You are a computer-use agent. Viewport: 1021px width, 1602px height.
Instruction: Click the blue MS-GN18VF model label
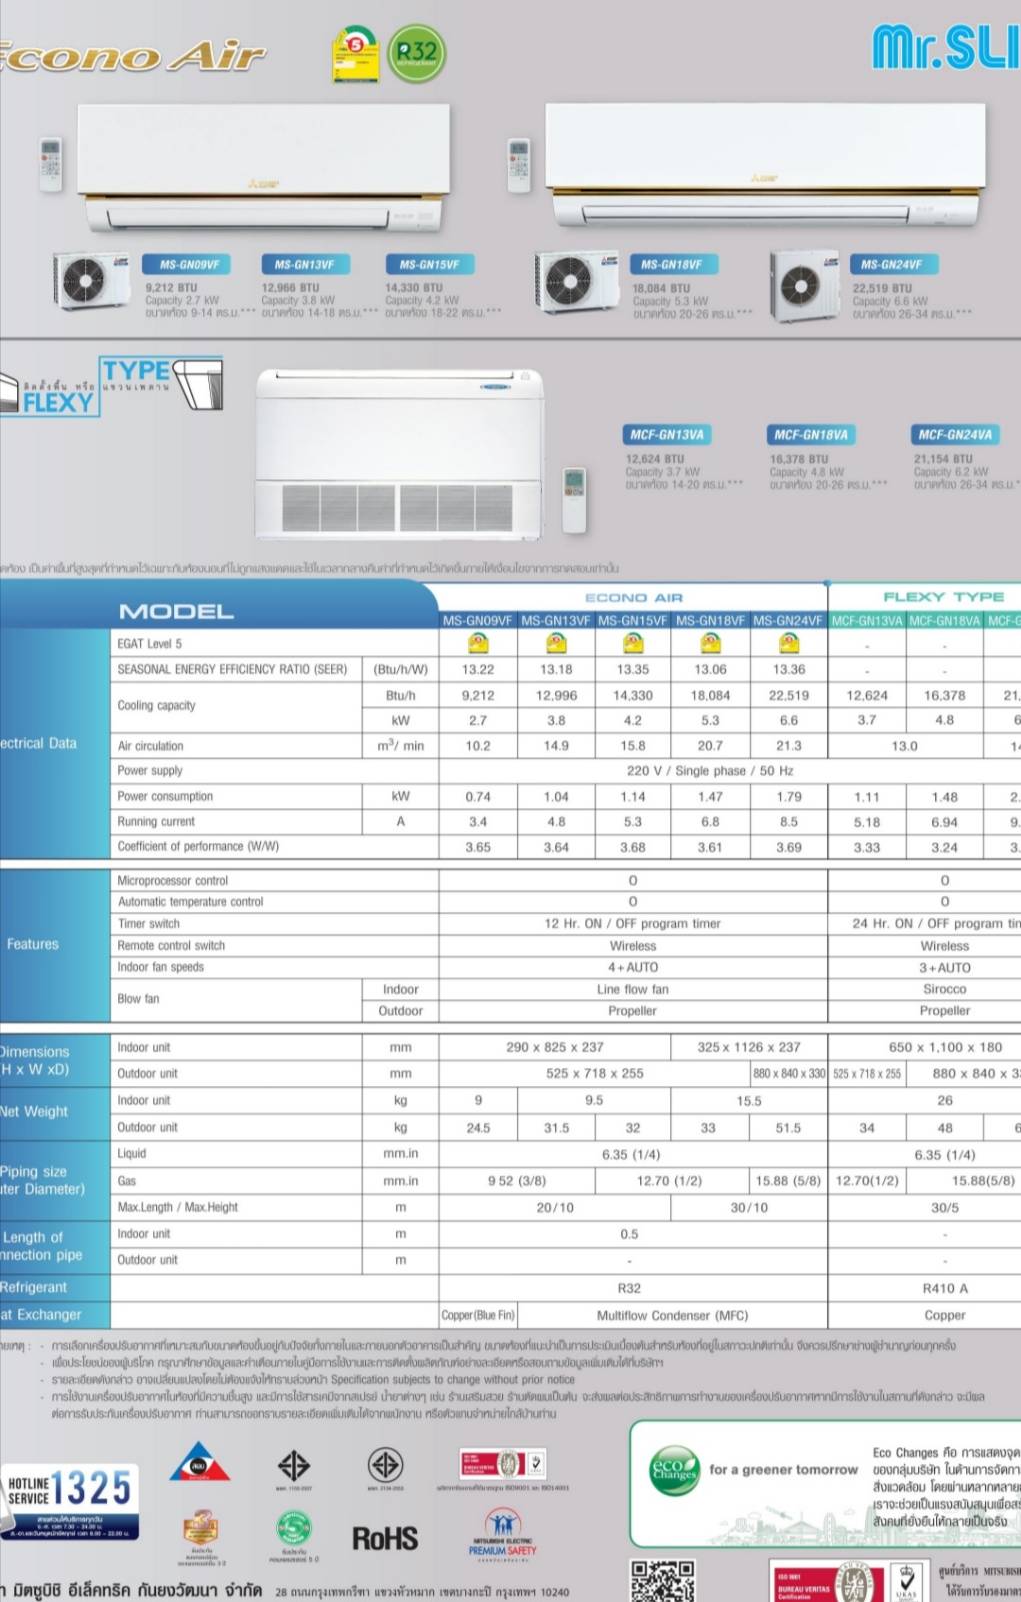pyautogui.click(x=672, y=264)
